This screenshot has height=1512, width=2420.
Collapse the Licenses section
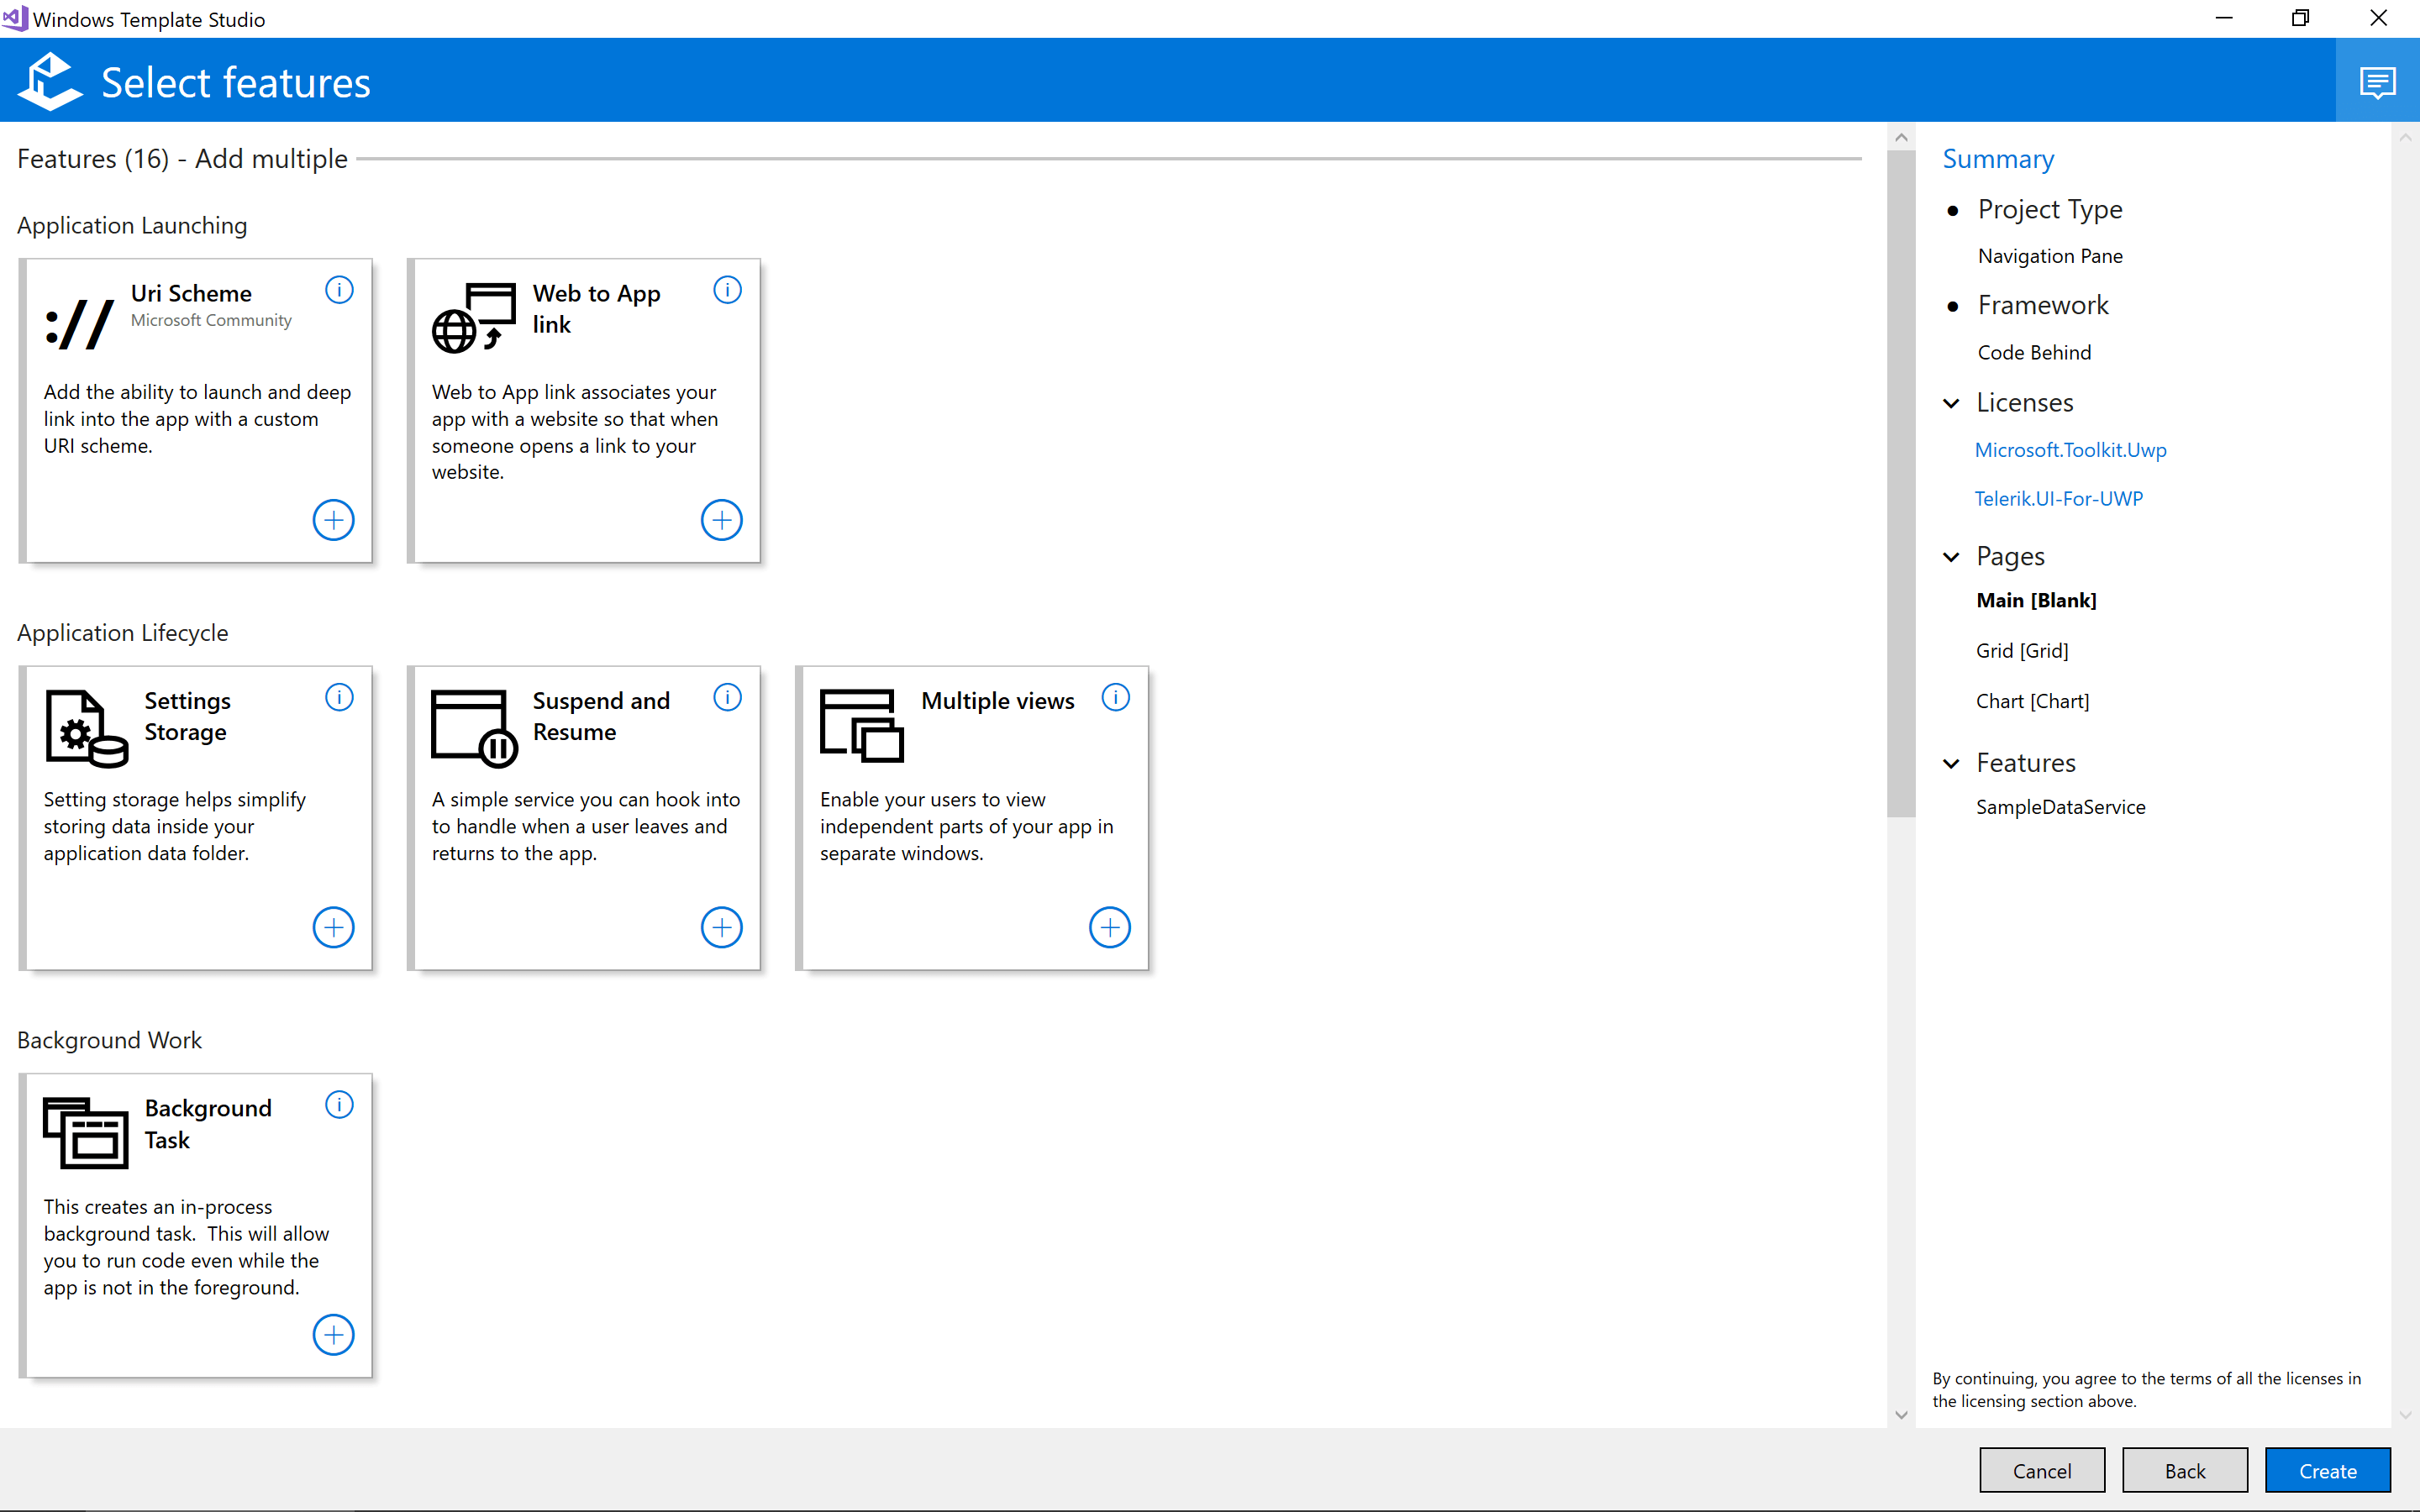click(1951, 403)
